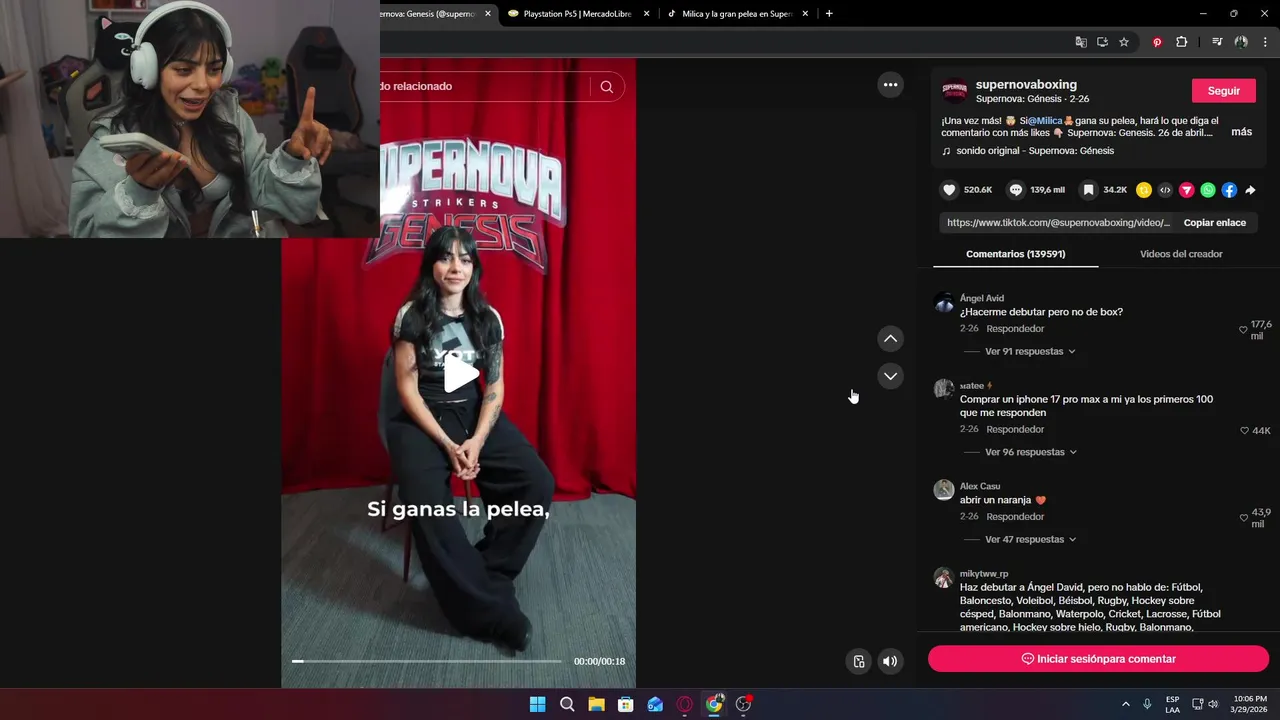Open the Chrome profile avatar
Screen dimensions: 1280x720
coord(1241,42)
